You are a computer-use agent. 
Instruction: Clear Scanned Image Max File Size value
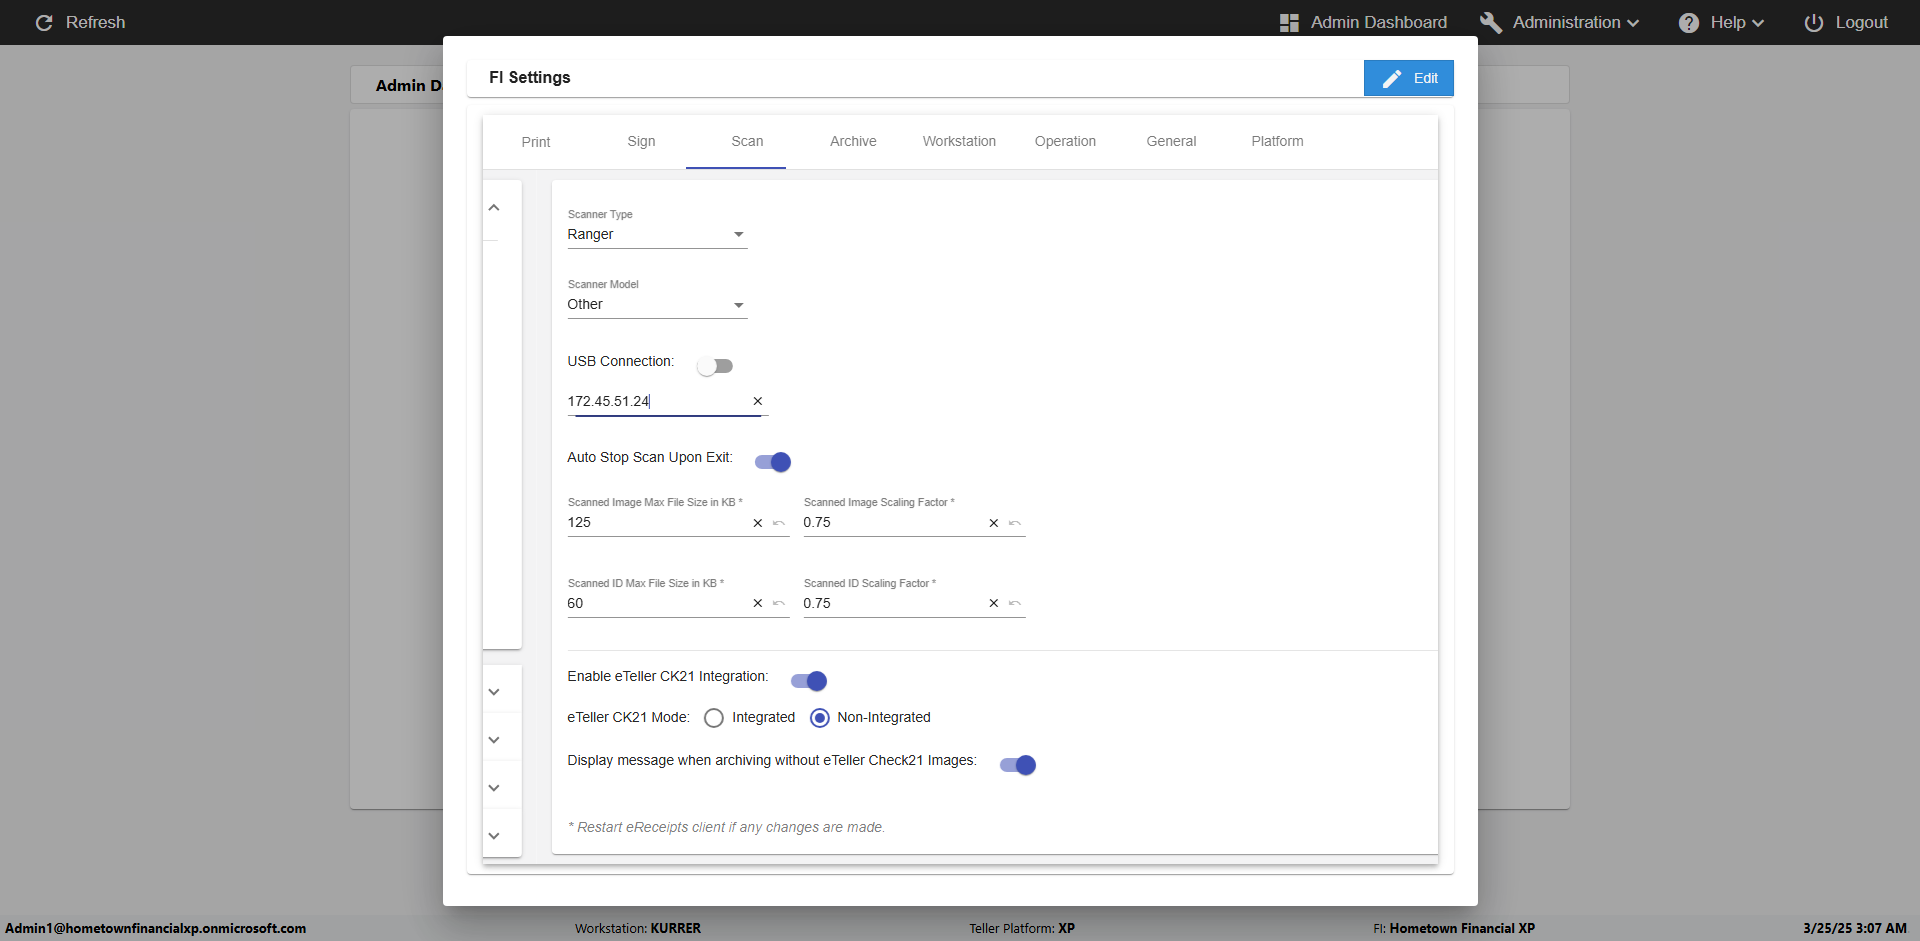click(757, 523)
